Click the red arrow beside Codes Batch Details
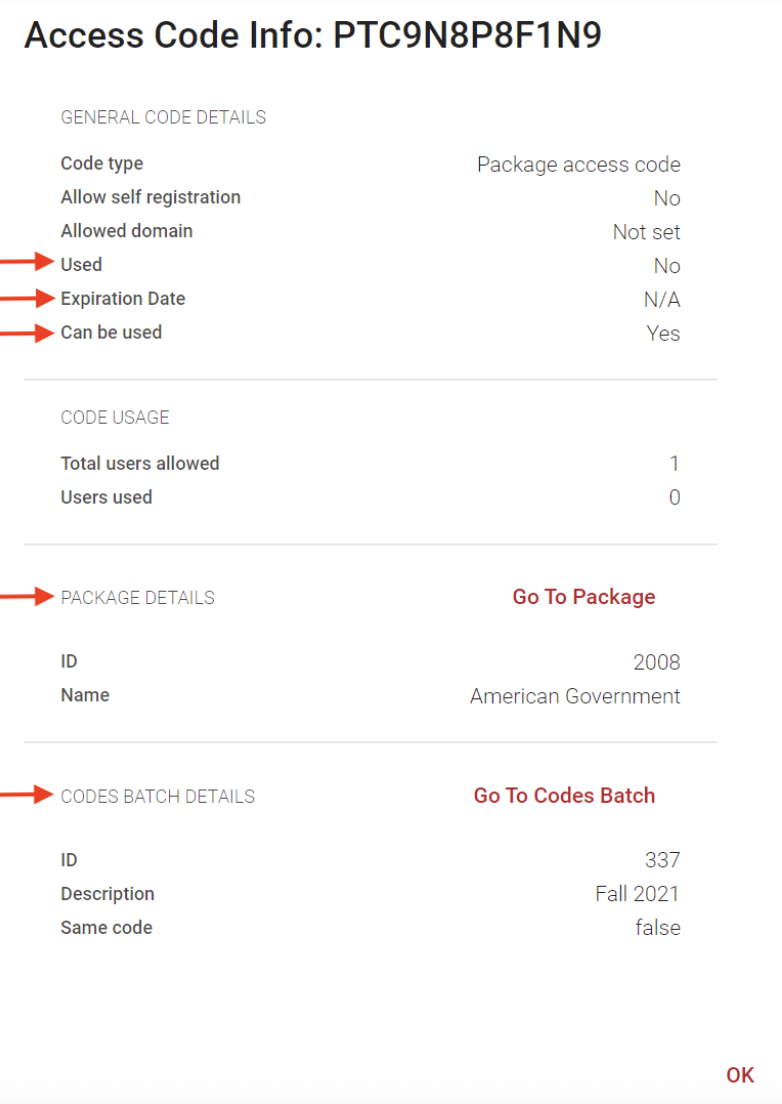This screenshot has width=782, height=1104. [27, 795]
